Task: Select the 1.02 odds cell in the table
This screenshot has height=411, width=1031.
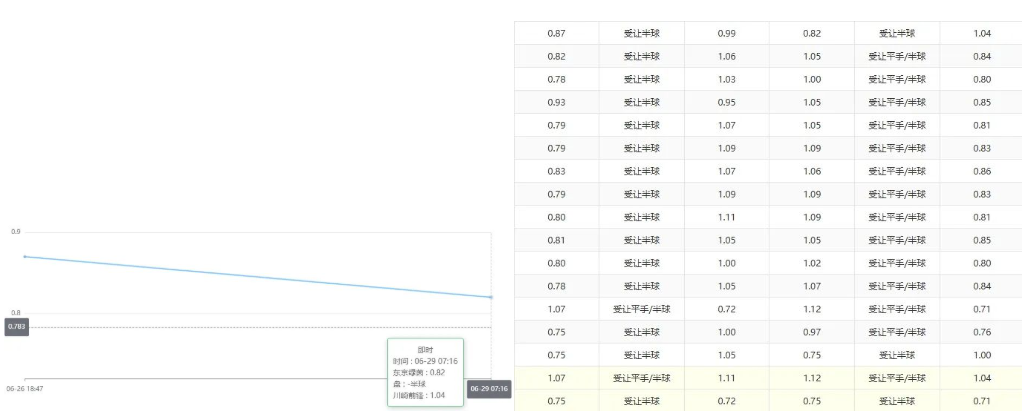Action: coord(812,263)
